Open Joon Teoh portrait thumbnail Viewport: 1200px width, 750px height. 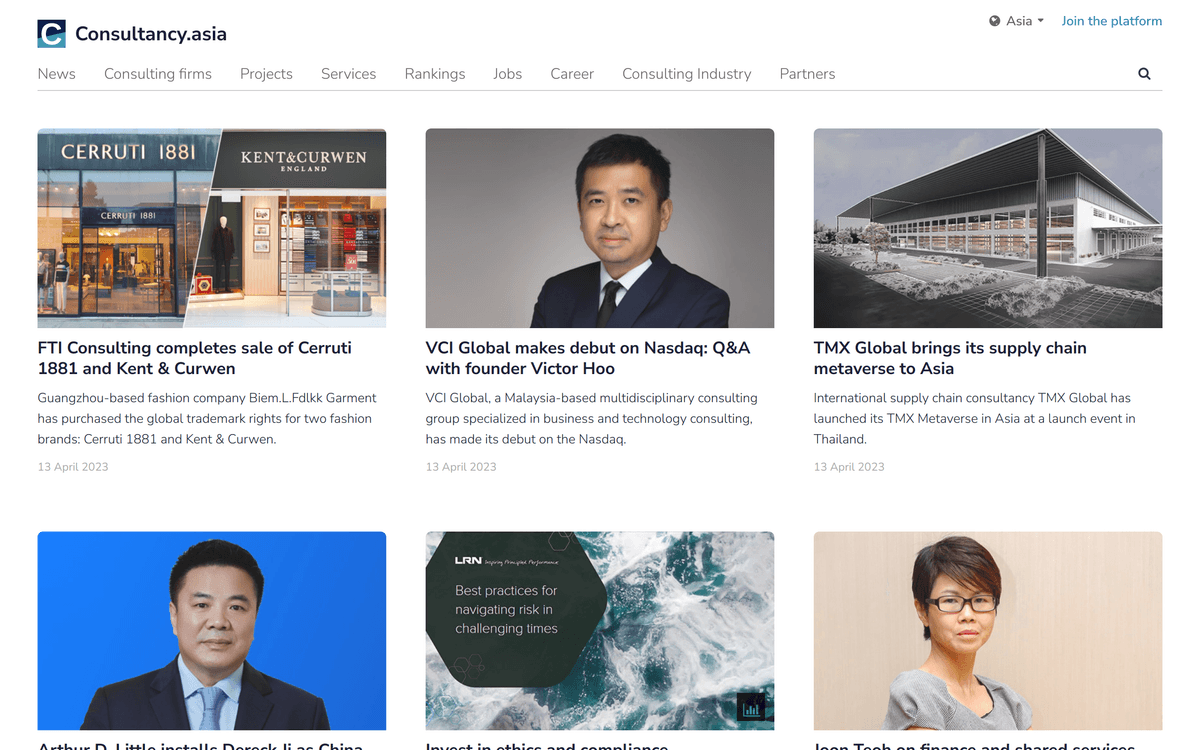pos(988,631)
